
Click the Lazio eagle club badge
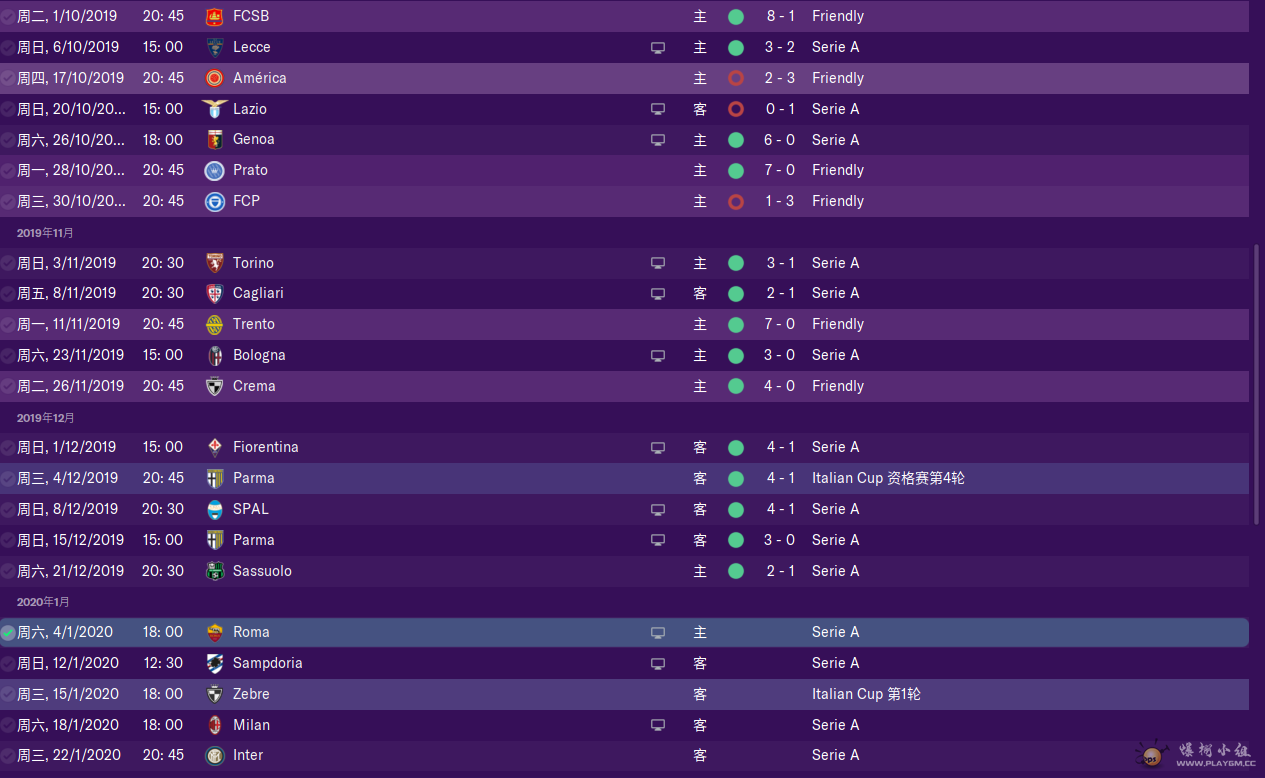coord(214,109)
